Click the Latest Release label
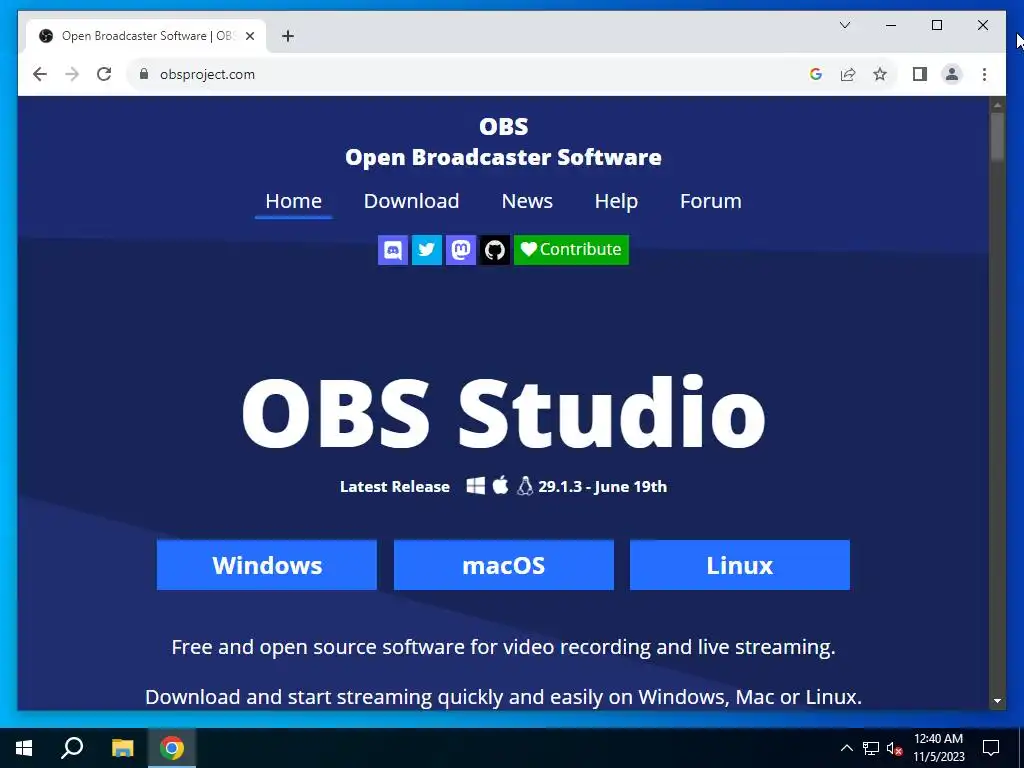1024x768 pixels. [x=394, y=487]
